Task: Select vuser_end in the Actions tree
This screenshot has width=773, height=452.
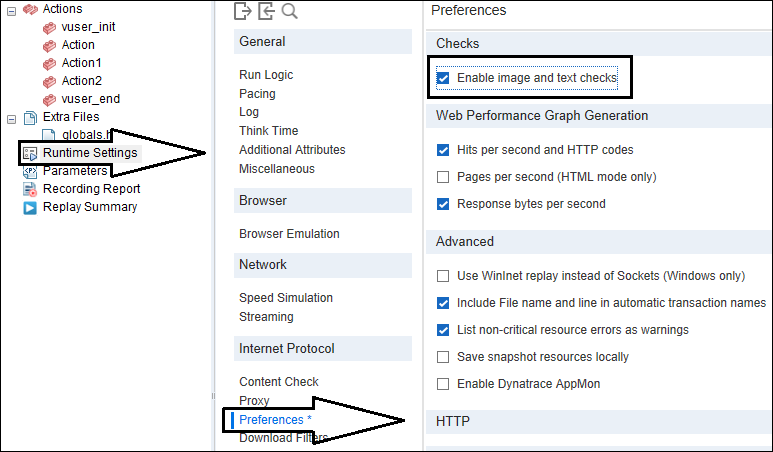Action: pyautogui.click(x=90, y=99)
